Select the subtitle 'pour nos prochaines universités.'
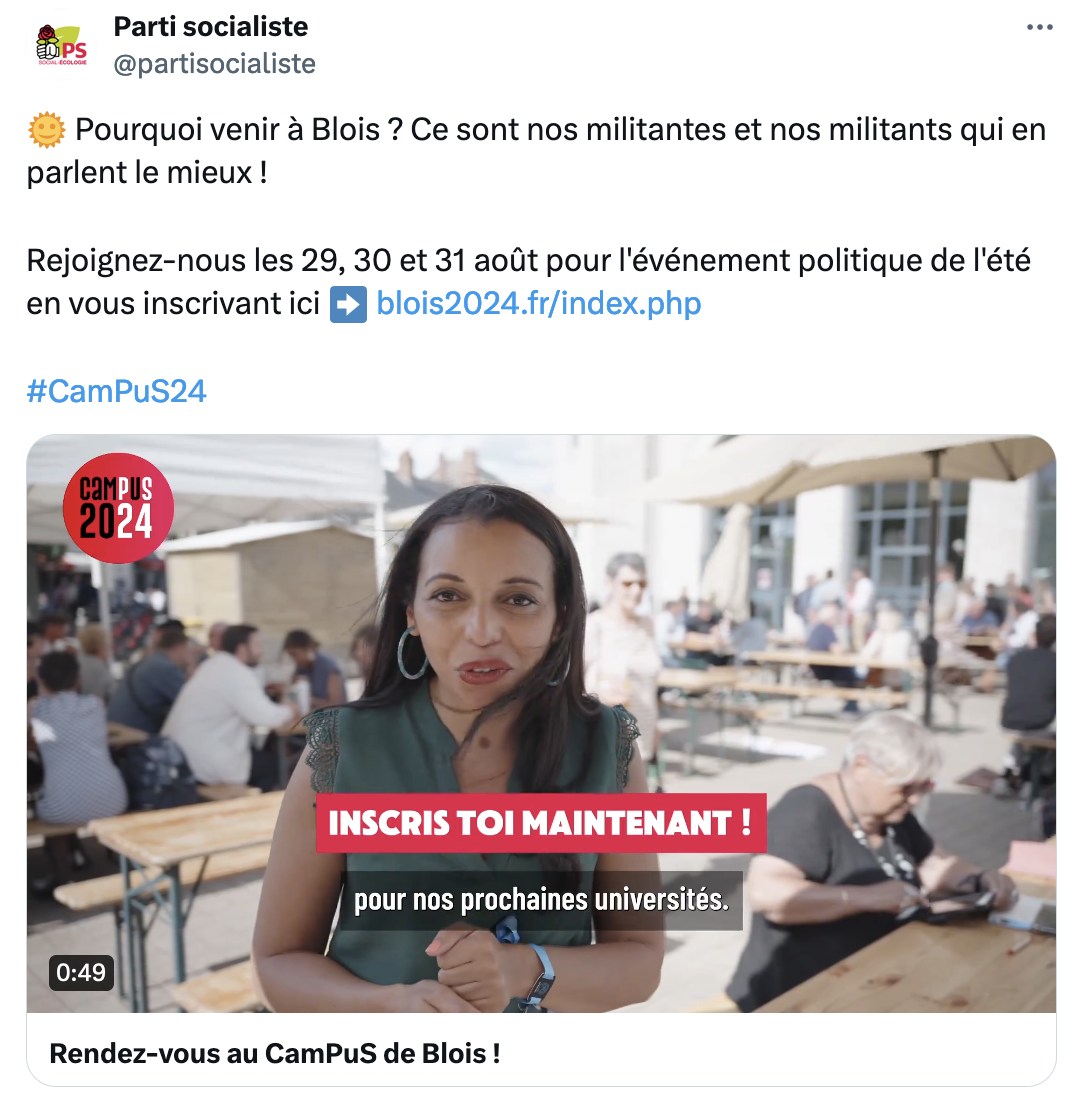The height and width of the screenshot is (1098, 1084). [x=541, y=901]
